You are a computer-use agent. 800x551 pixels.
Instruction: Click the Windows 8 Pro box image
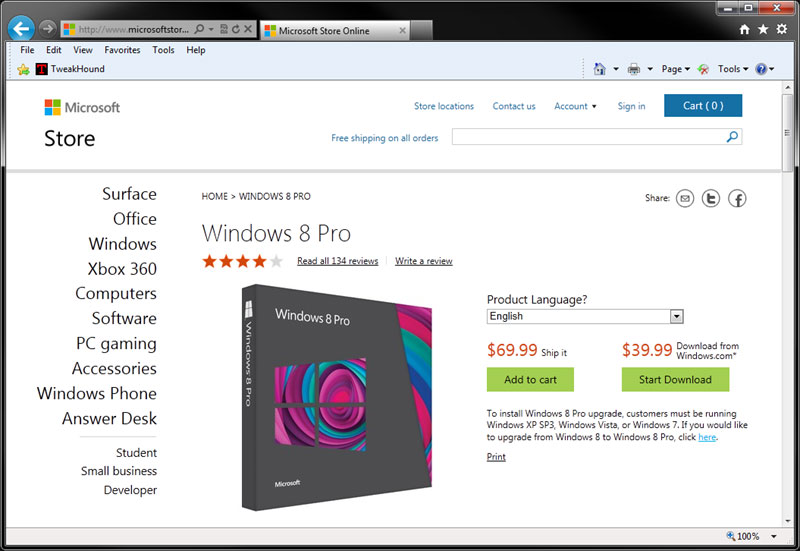click(337, 397)
